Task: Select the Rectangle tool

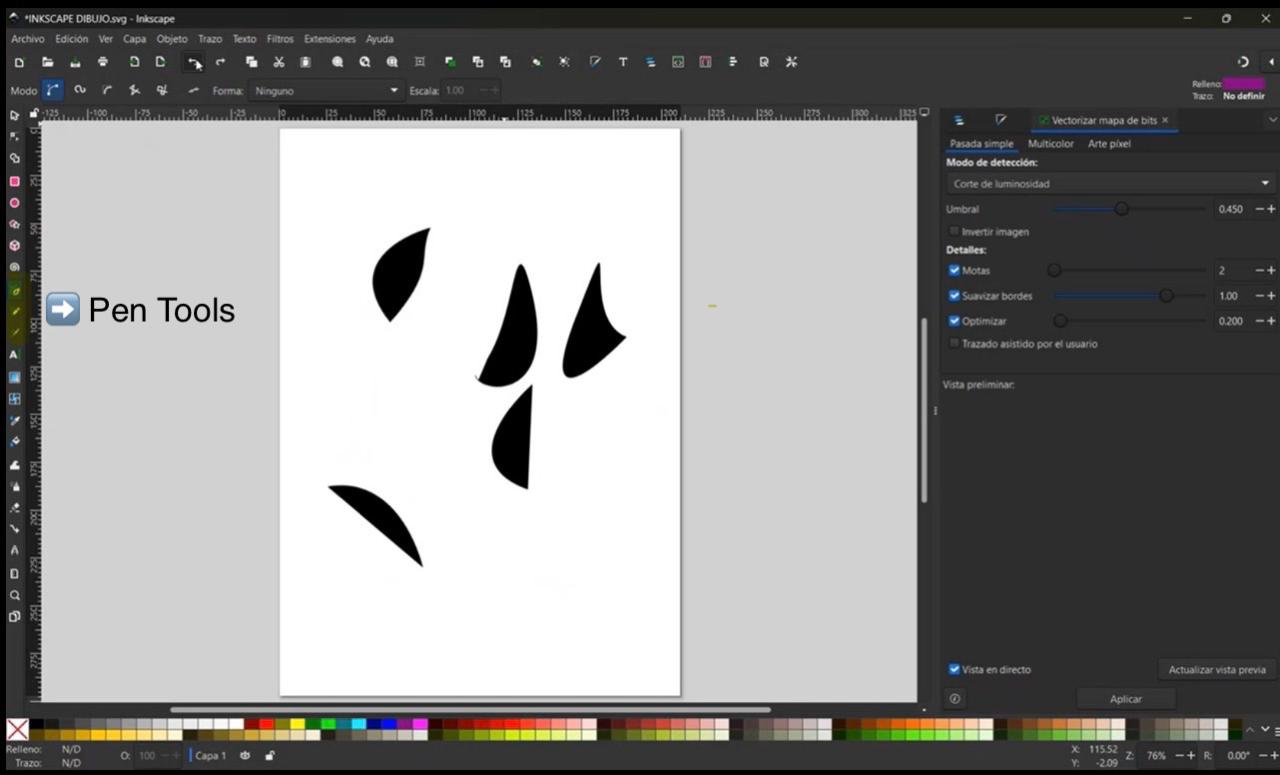Action: pyautogui.click(x=14, y=181)
